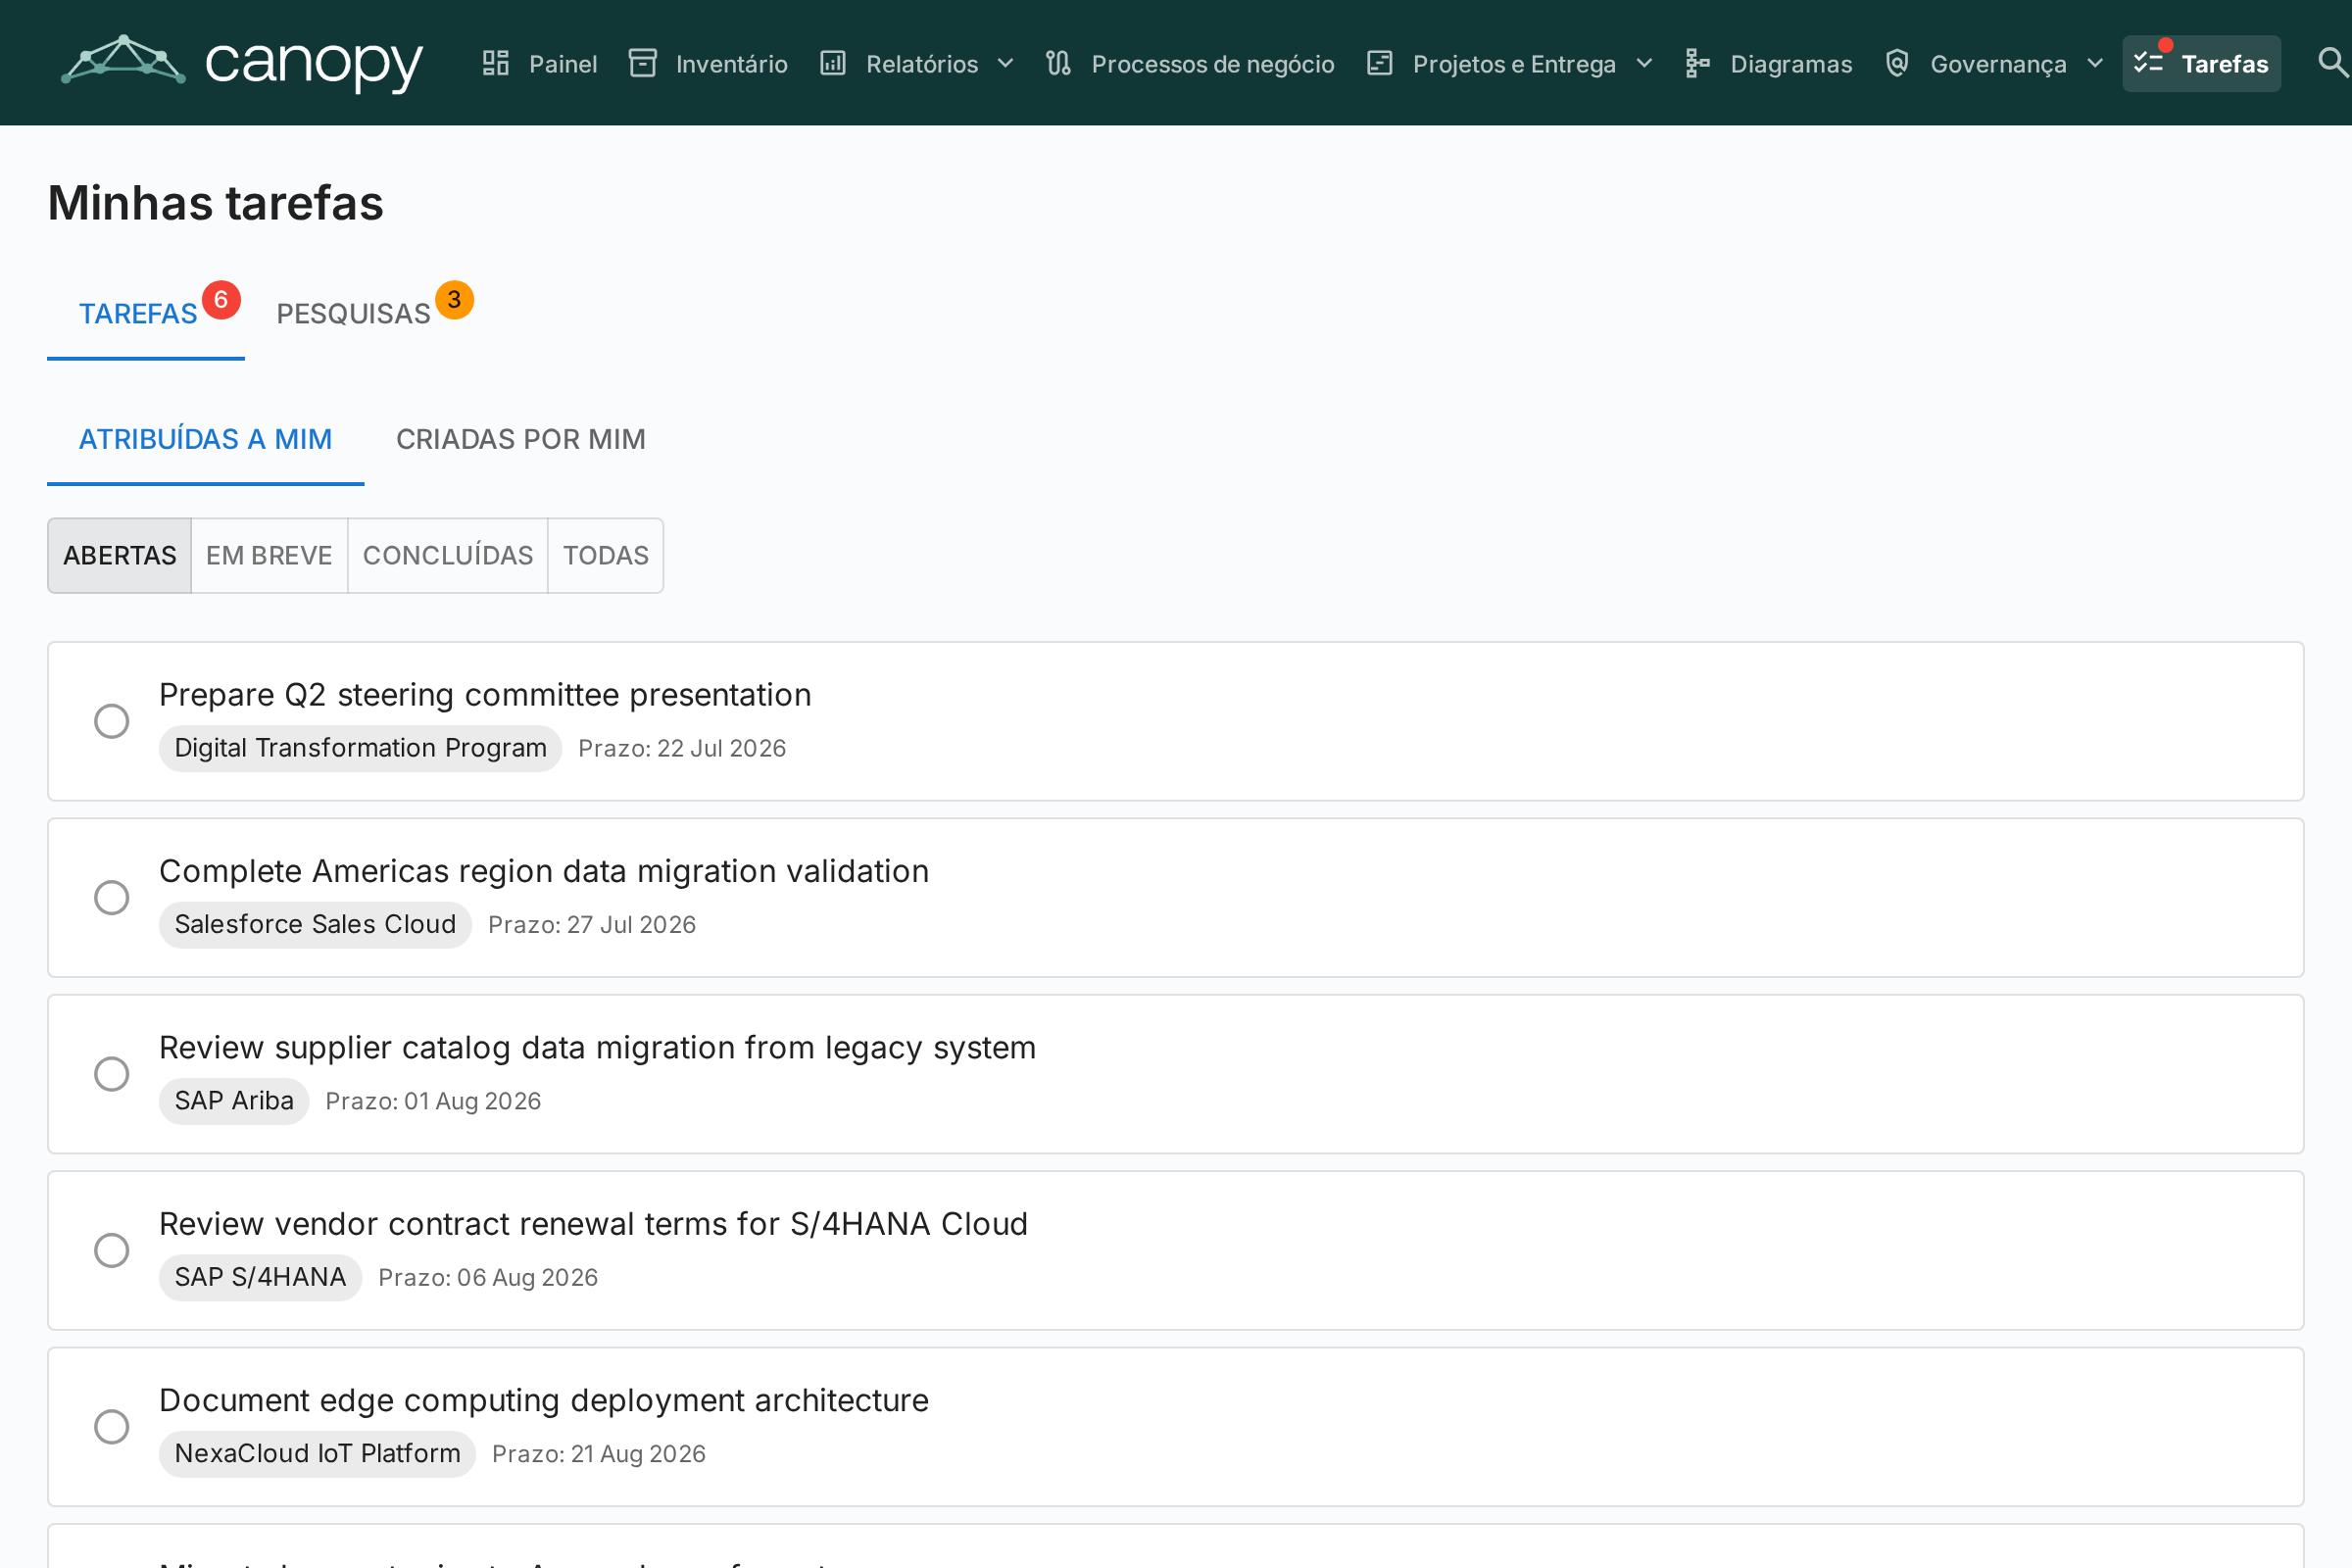Expand Projetos e Entrega dropdown chevron
This screenshot has height=1568, width=2352.
1644,64
